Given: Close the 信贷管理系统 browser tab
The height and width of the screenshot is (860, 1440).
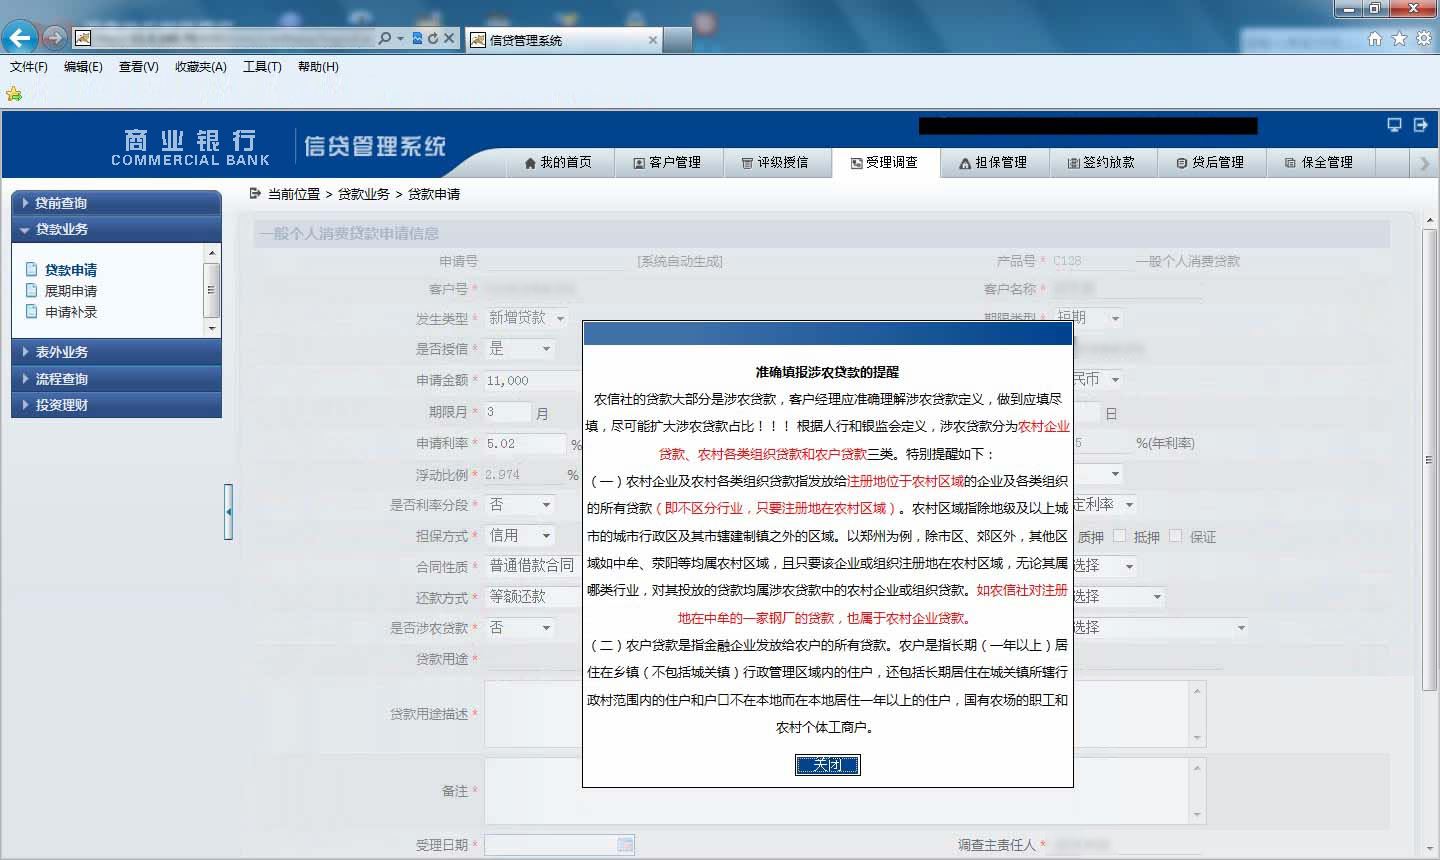Looking at the screenshot, I should [x=653, y=40].
